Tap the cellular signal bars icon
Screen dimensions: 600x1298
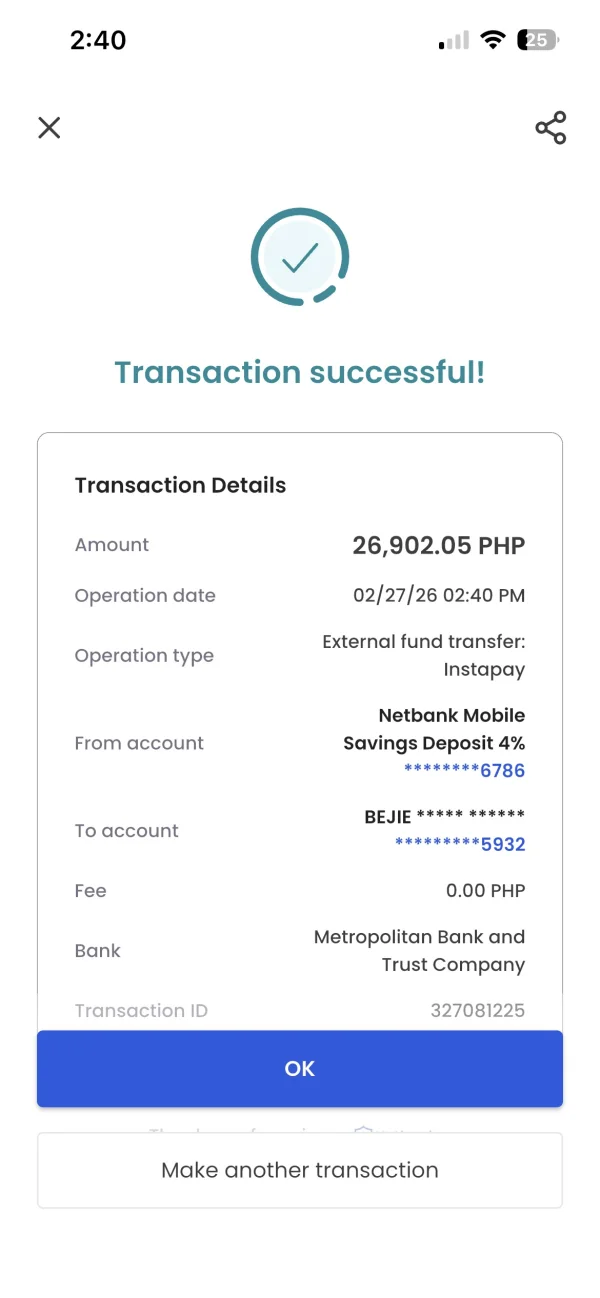coord(454,41)
